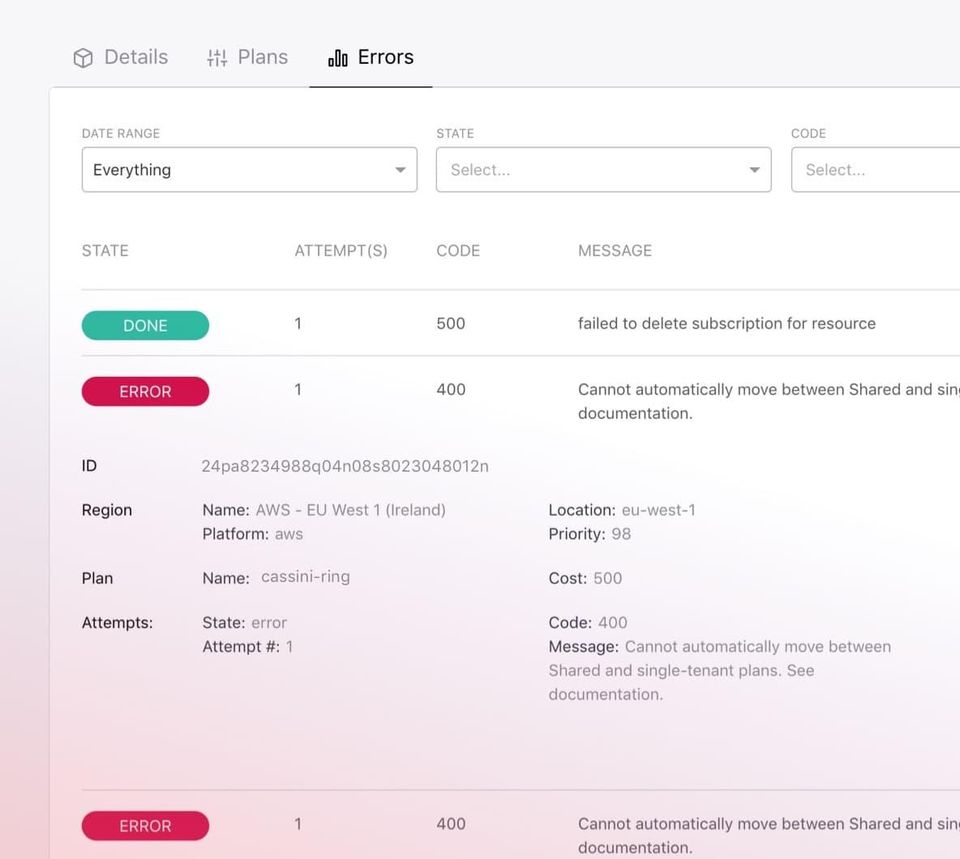Select the Errors tab
This screenshot has height=859, width=960.
pos(371,57)
